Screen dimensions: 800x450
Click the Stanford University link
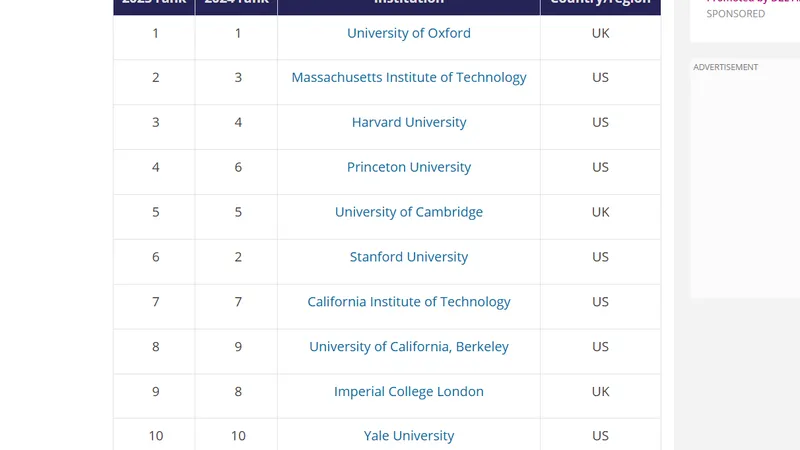(x=409, y=257)
